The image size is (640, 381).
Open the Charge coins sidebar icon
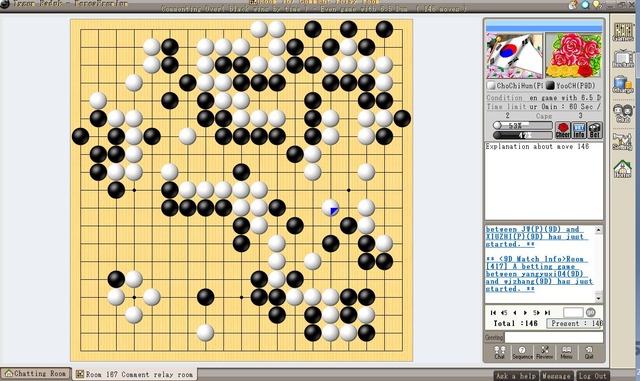[x=623, y=85]
